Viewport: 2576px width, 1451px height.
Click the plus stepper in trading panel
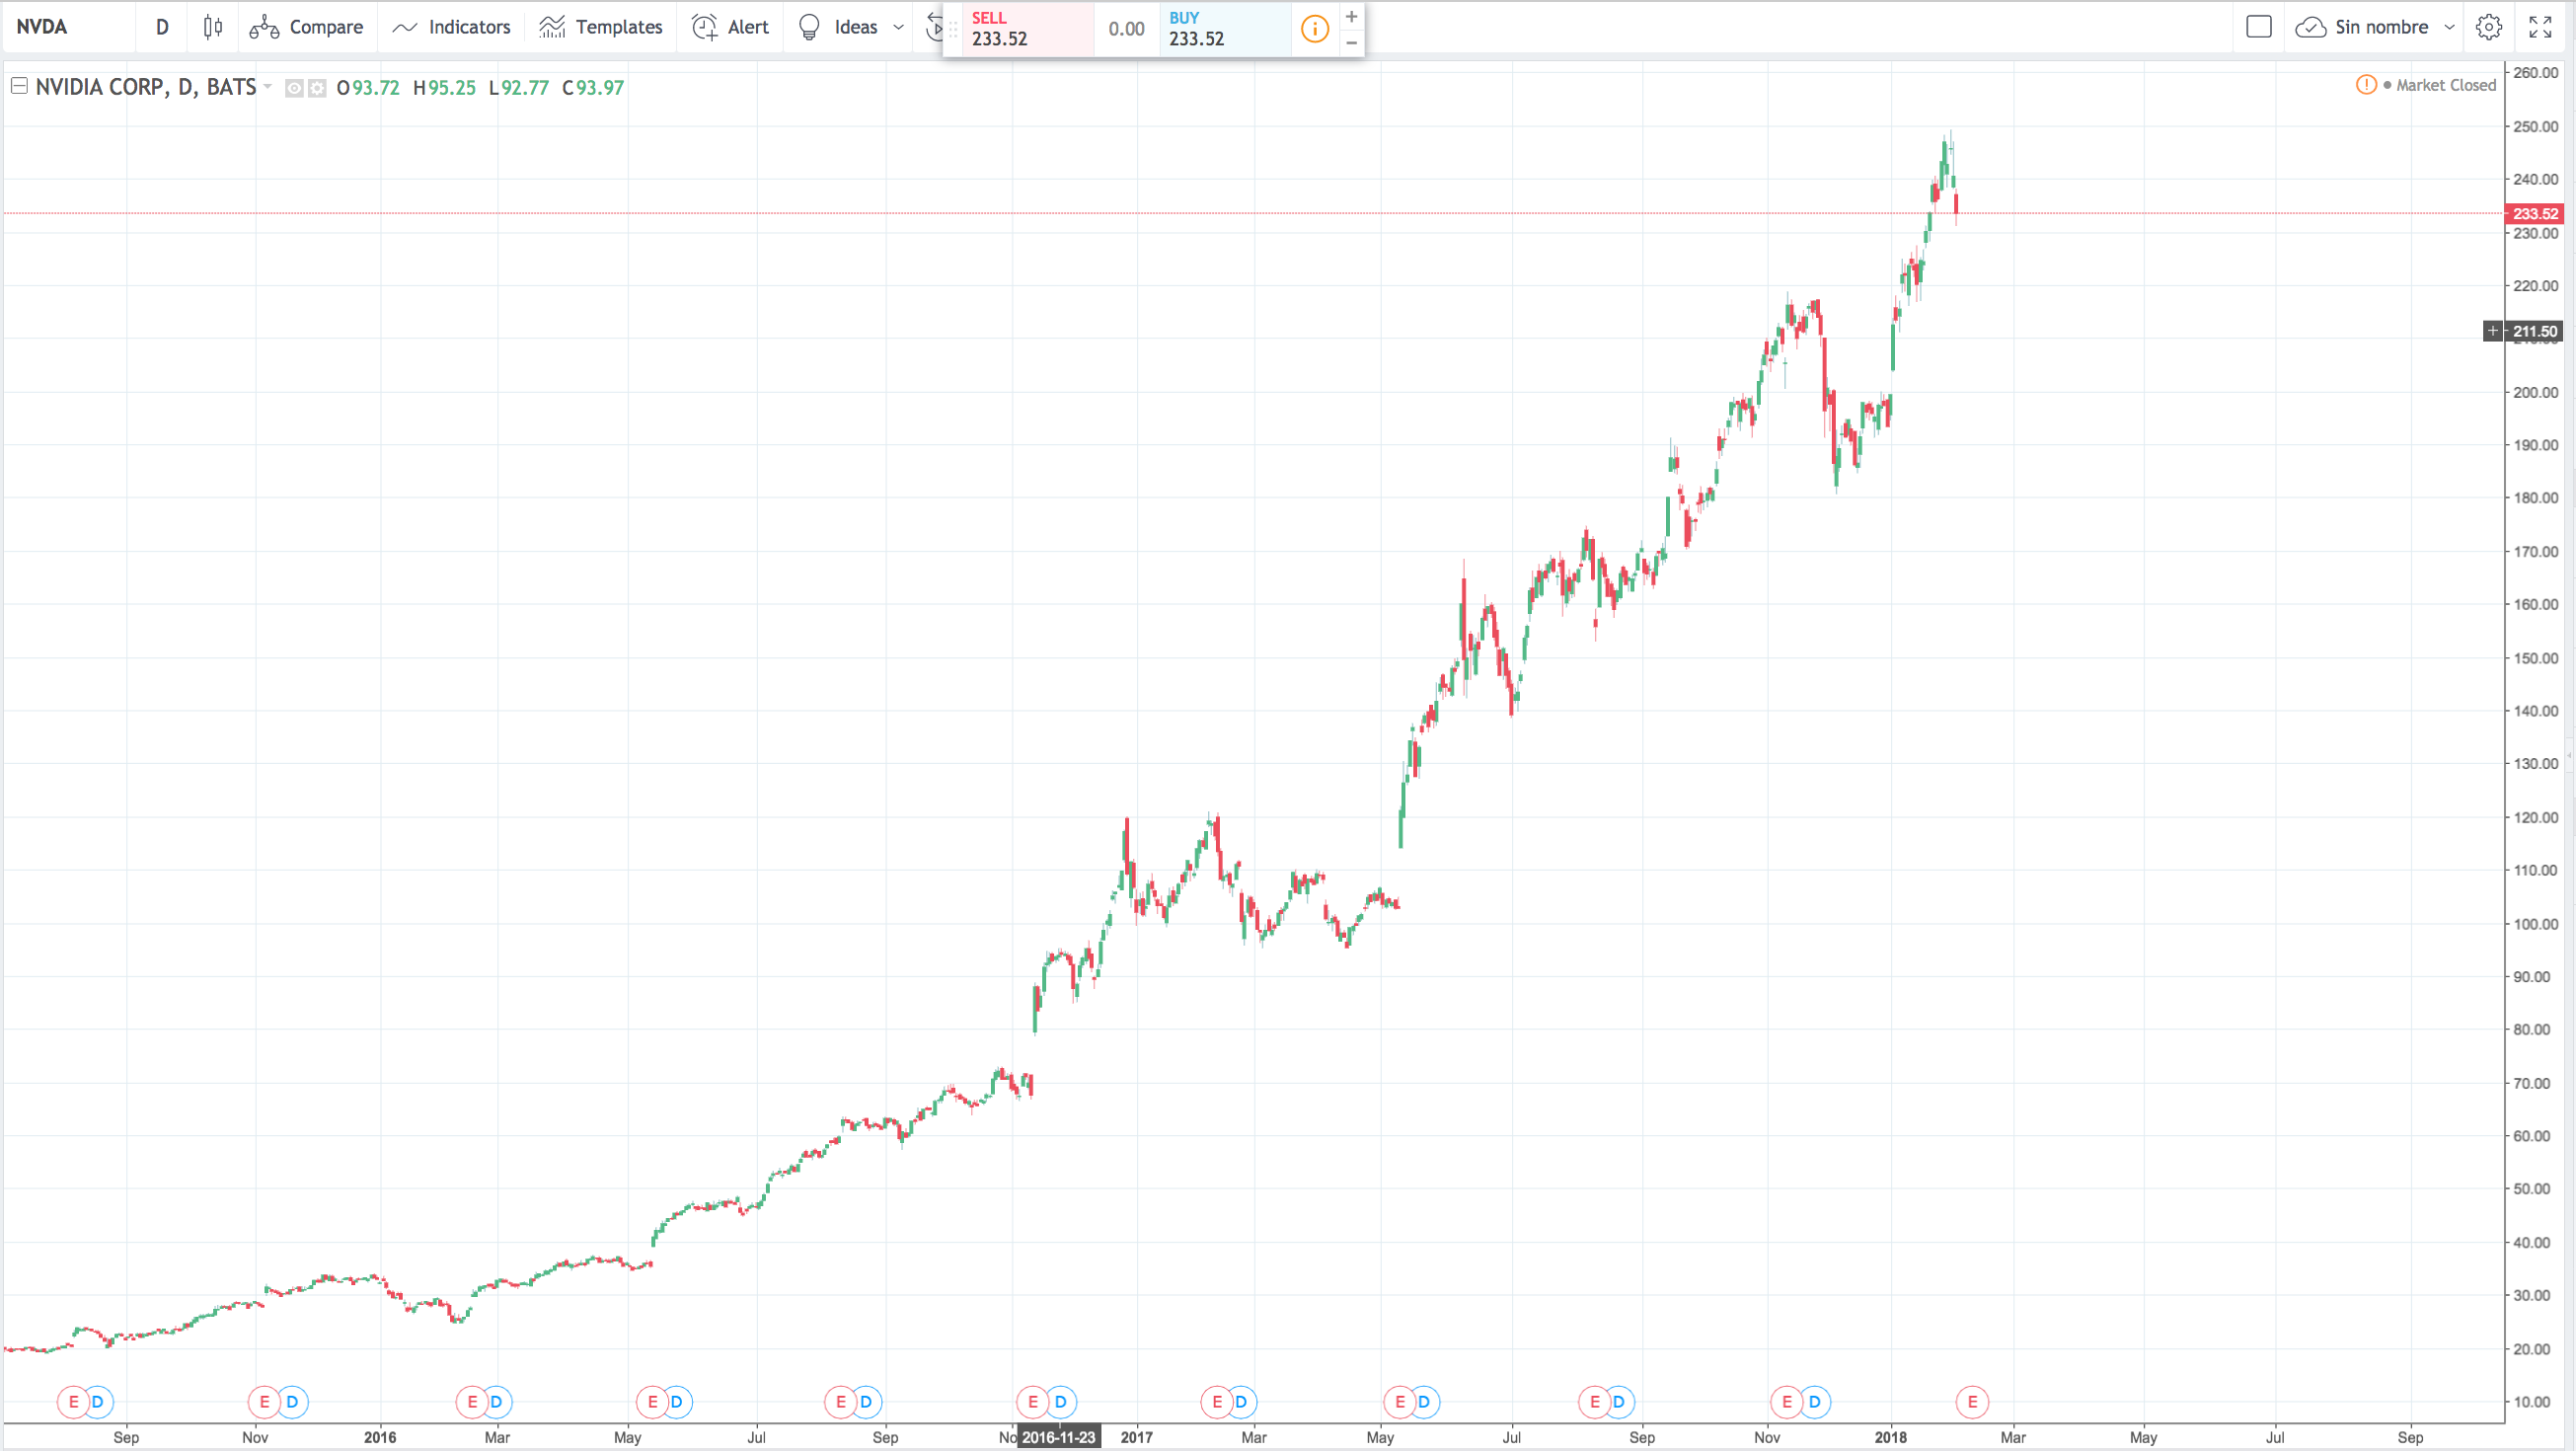click(x=1351, y=17)
